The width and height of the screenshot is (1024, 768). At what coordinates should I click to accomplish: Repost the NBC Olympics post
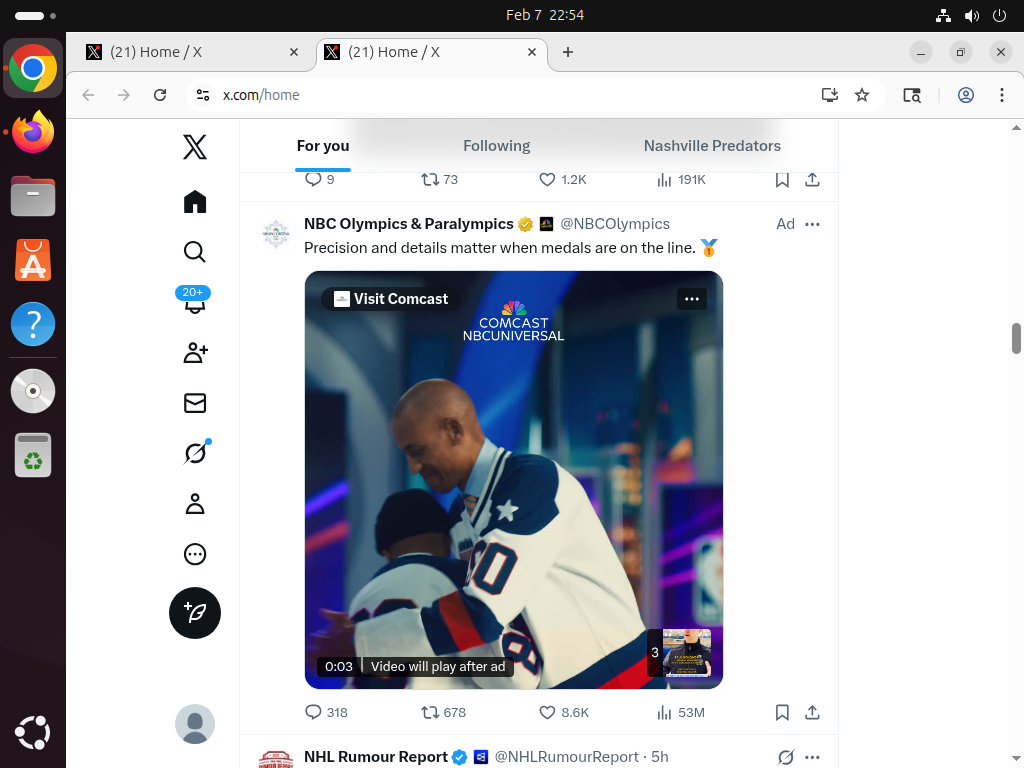point(430,713)
